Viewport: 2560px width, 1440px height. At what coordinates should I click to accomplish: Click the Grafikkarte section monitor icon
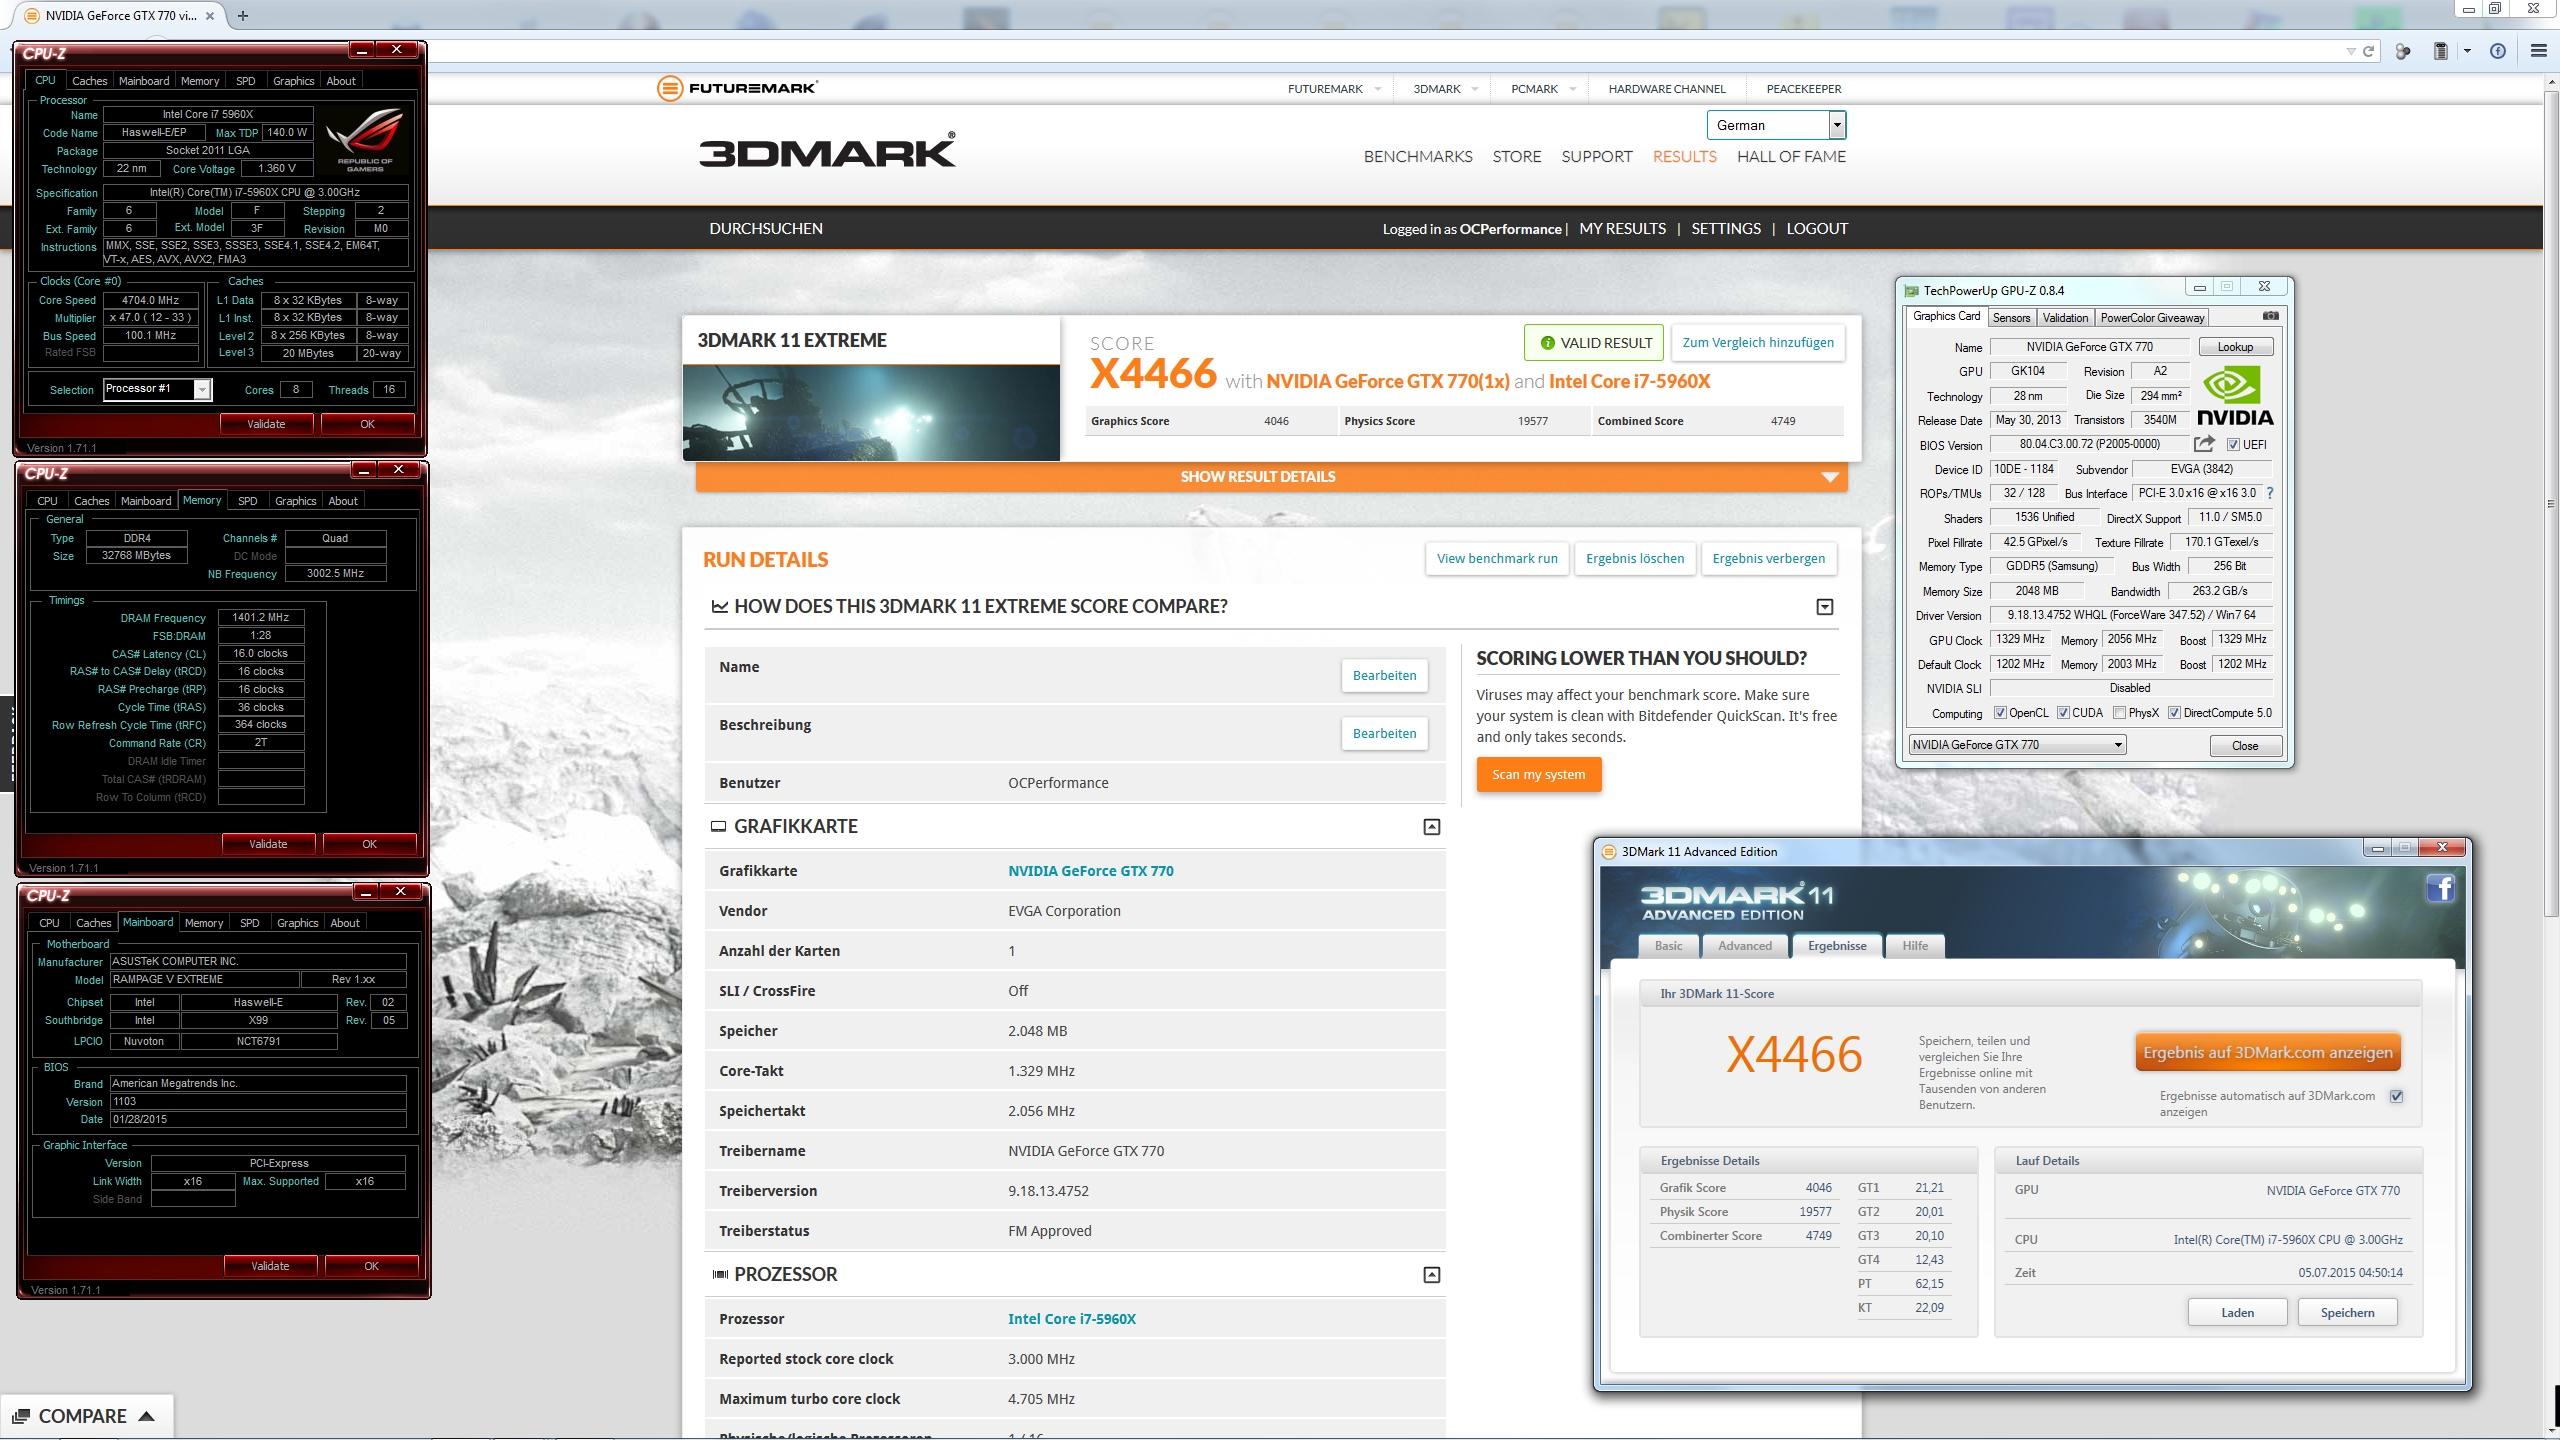pos(718,826)
